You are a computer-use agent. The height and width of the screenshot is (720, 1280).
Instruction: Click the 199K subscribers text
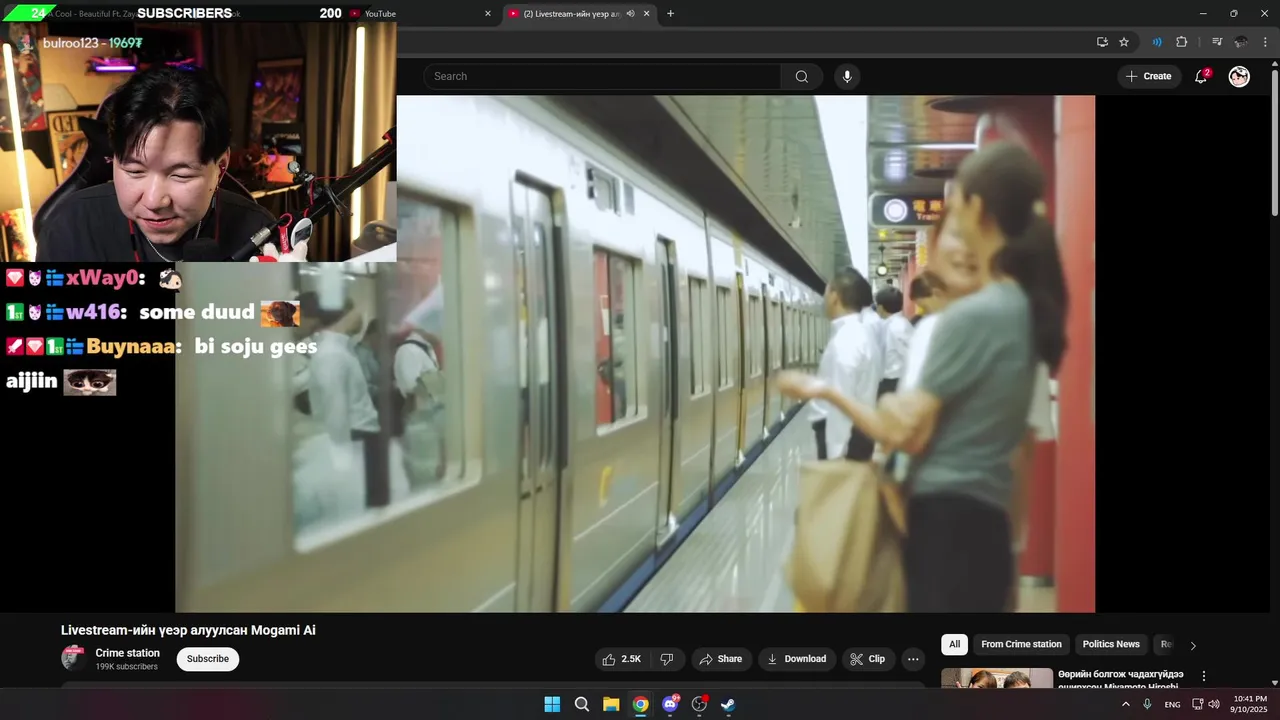pos(127,667)
